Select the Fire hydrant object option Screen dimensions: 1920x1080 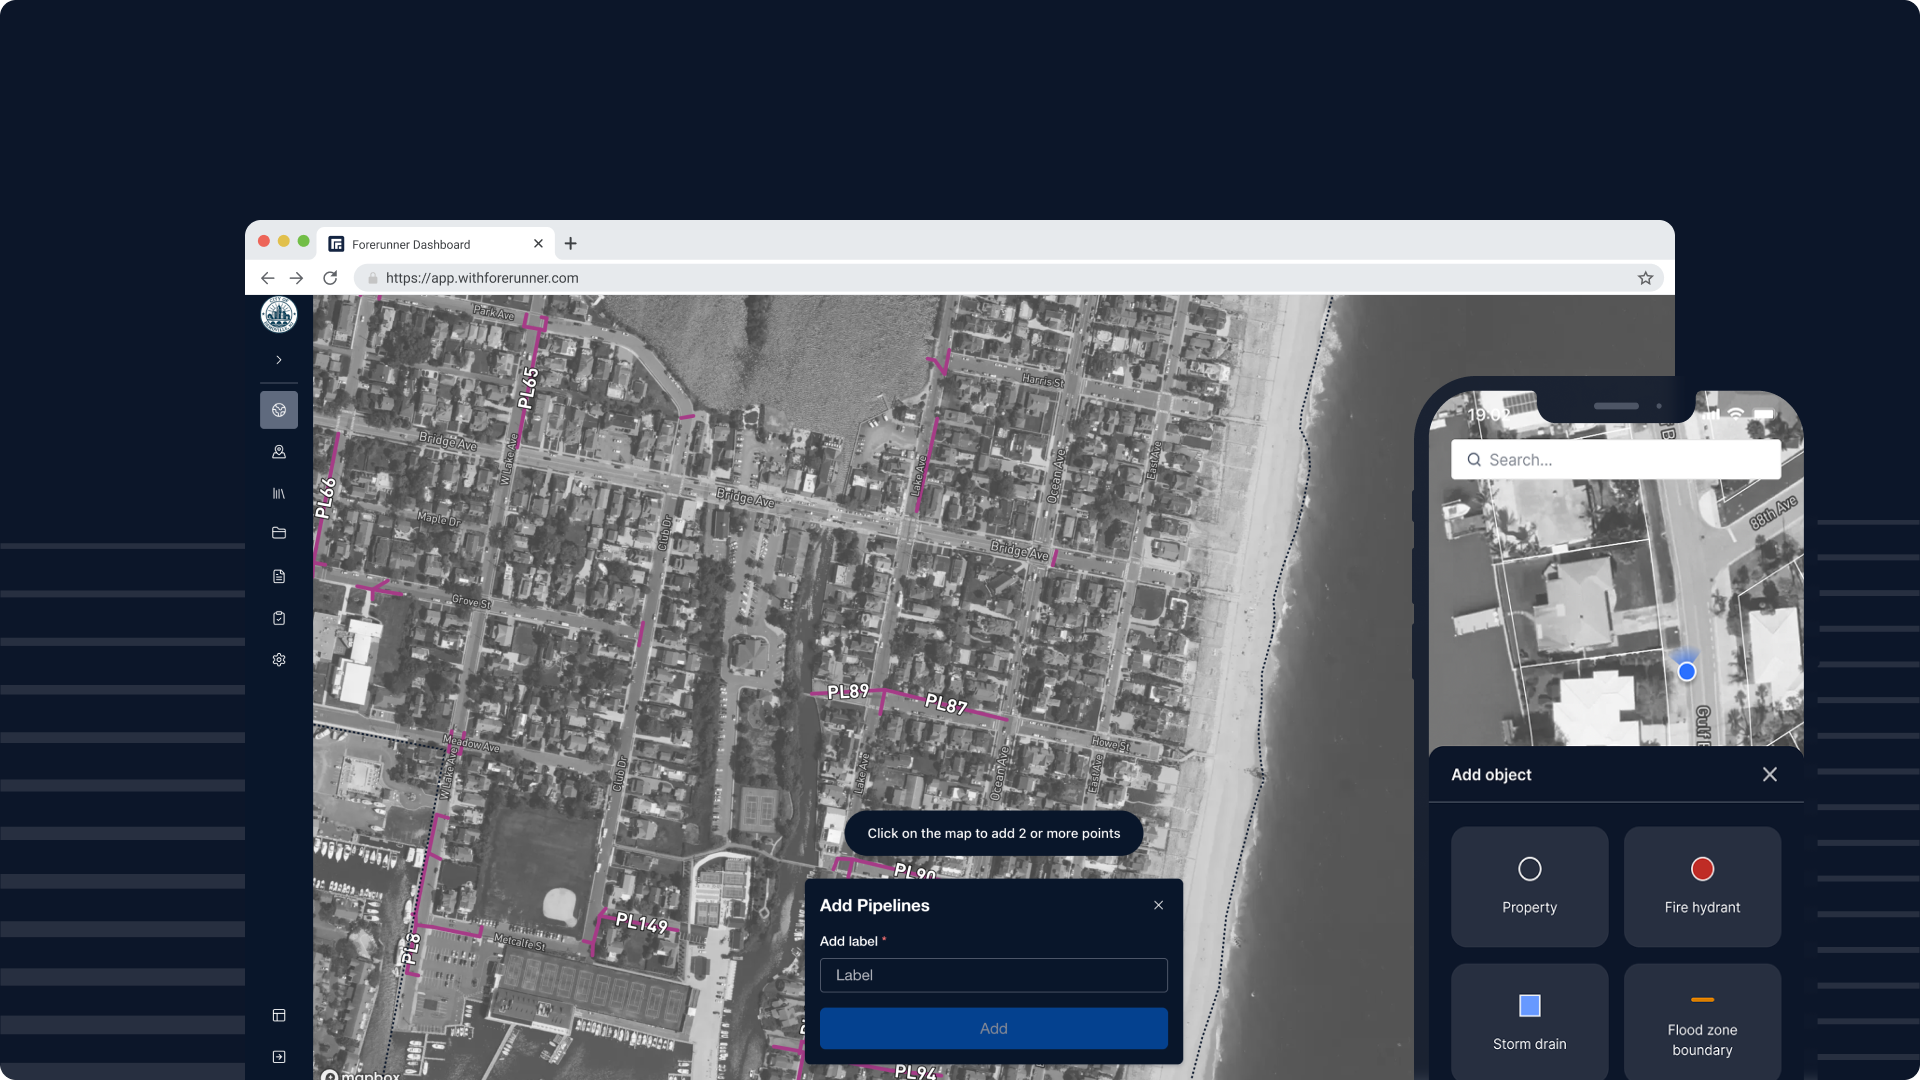[x=1702, y=886]
